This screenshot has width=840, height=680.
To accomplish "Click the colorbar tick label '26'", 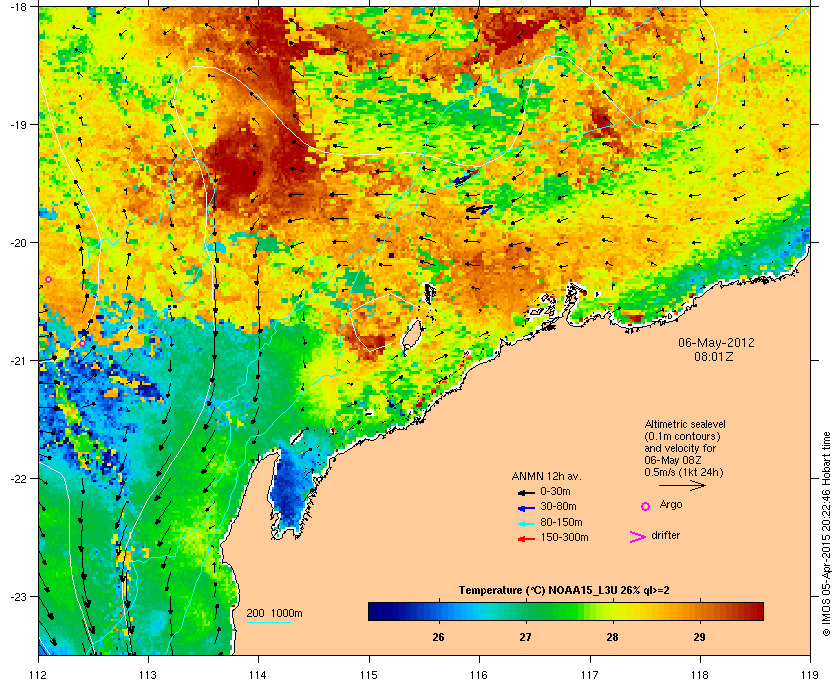I will point(438,637).
